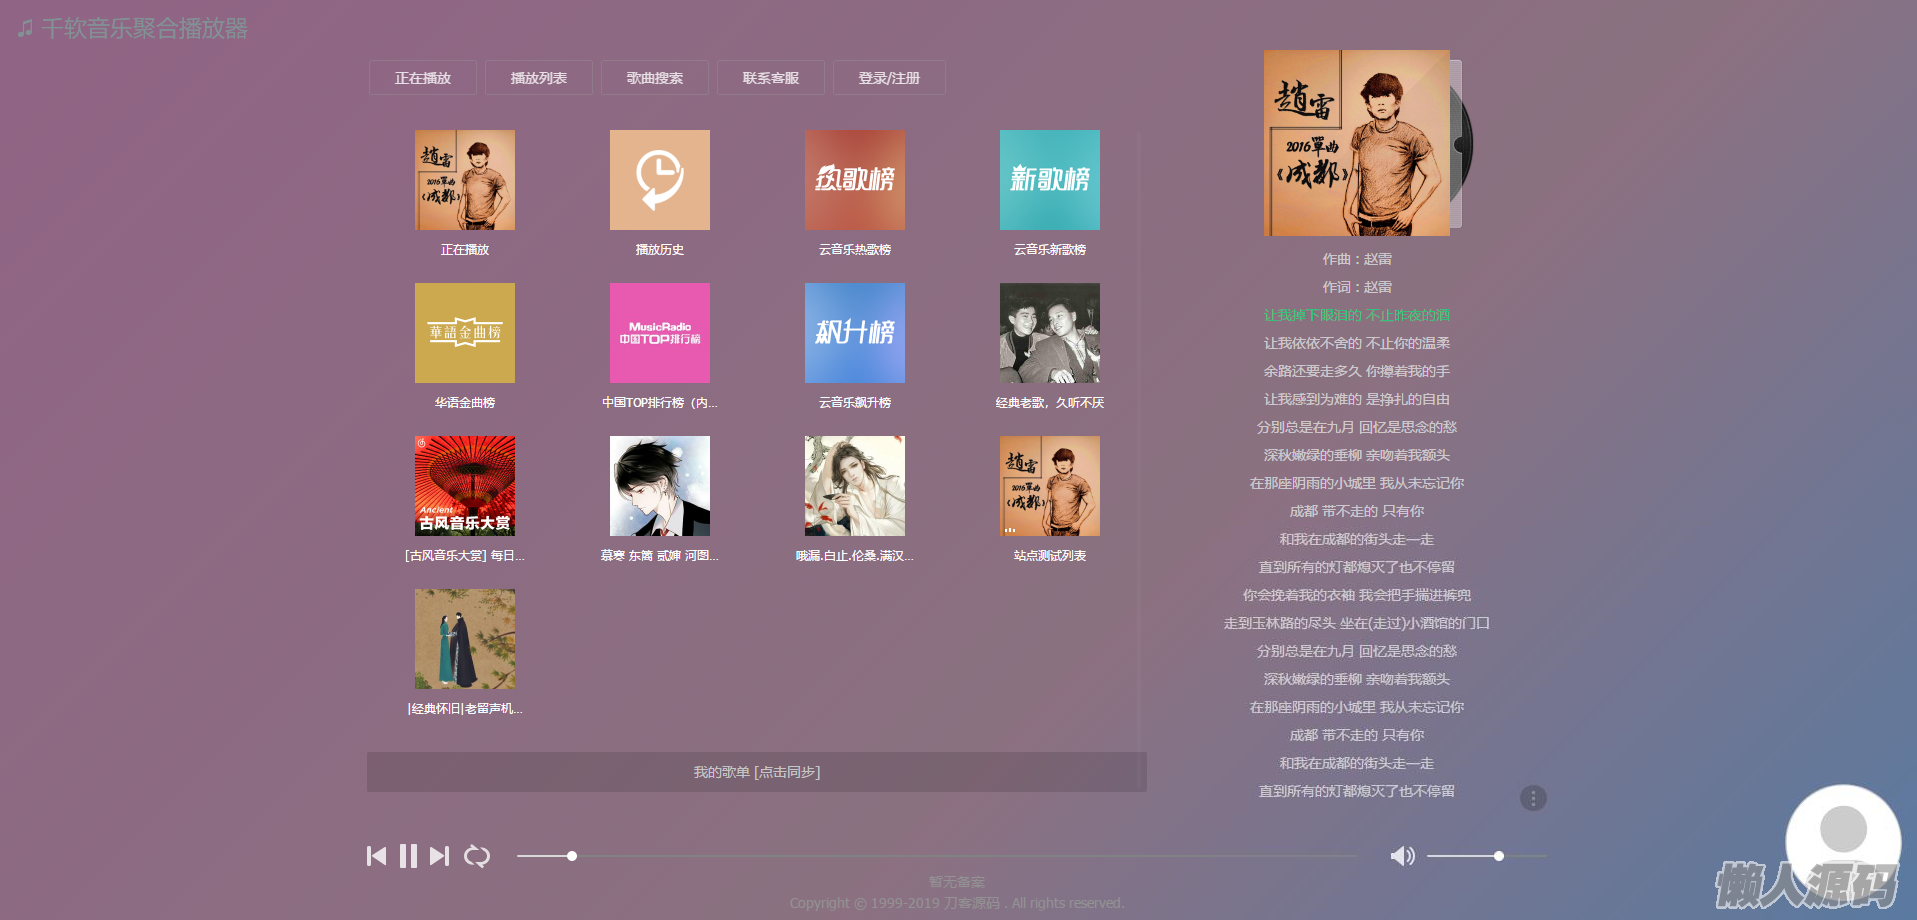Seek along the song progress bar
Image resolution: width=1917 pixels, height=920 pixels.
click(935, 856)
